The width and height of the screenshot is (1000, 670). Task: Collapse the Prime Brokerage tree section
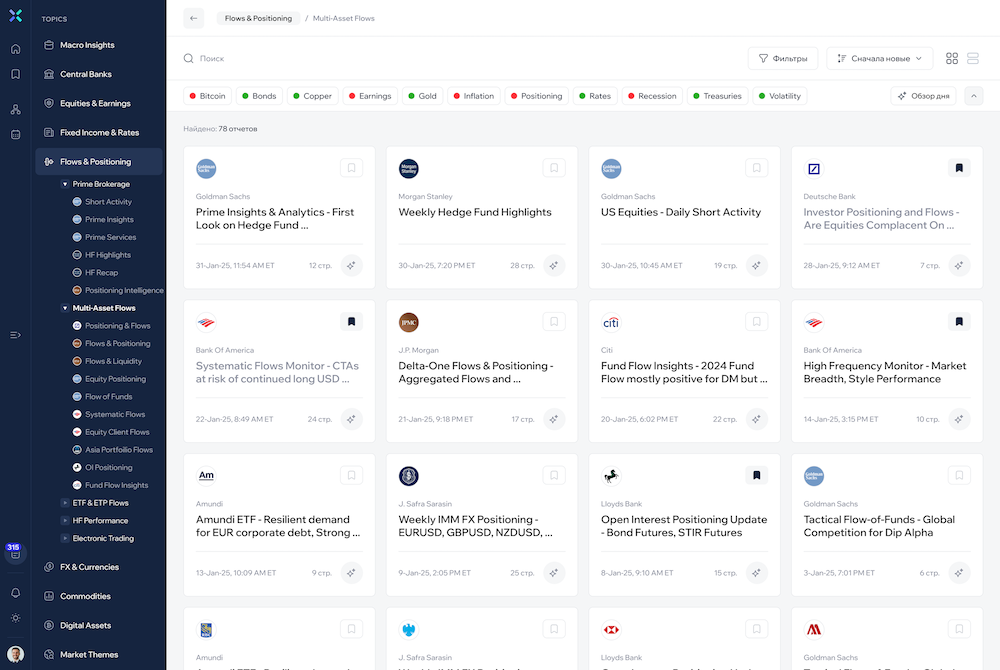click(x=65, y=184)
